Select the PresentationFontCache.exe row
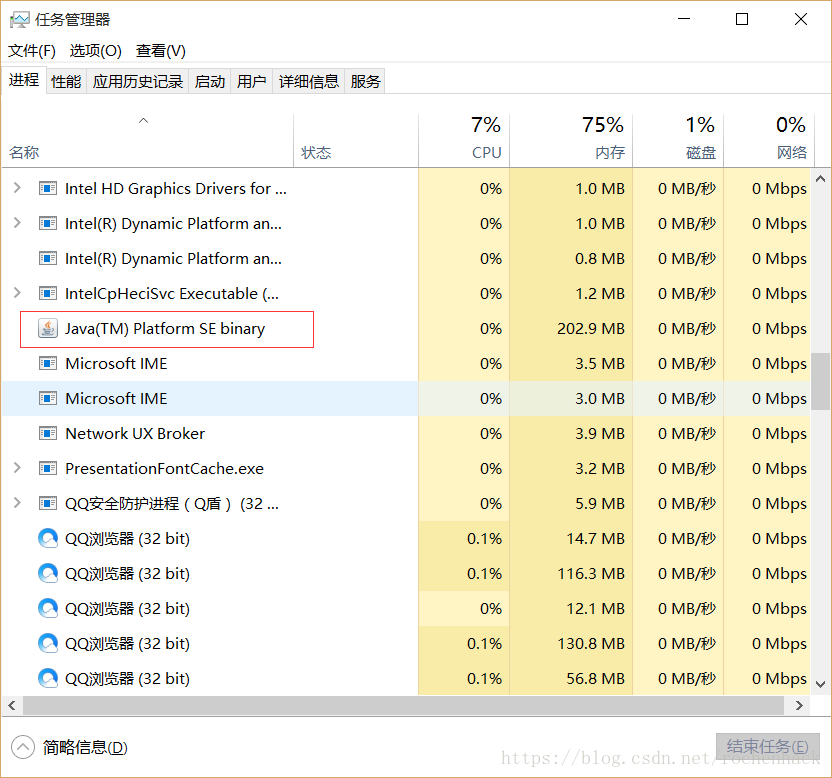The image size is (832, 778). point(406,469)
